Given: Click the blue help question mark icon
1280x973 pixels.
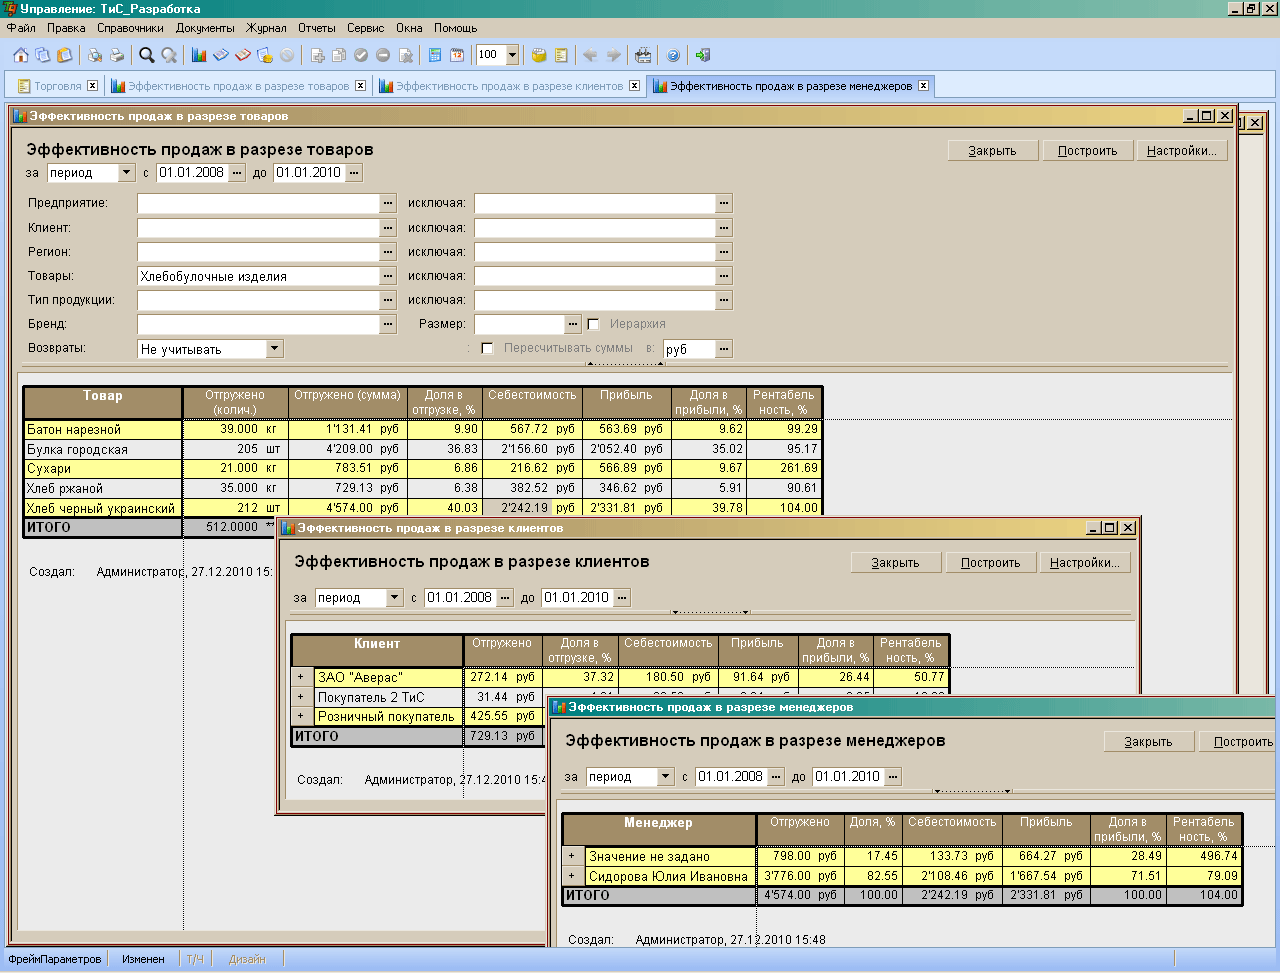Looking at the screenshot, I should click(x=673, y=55).
